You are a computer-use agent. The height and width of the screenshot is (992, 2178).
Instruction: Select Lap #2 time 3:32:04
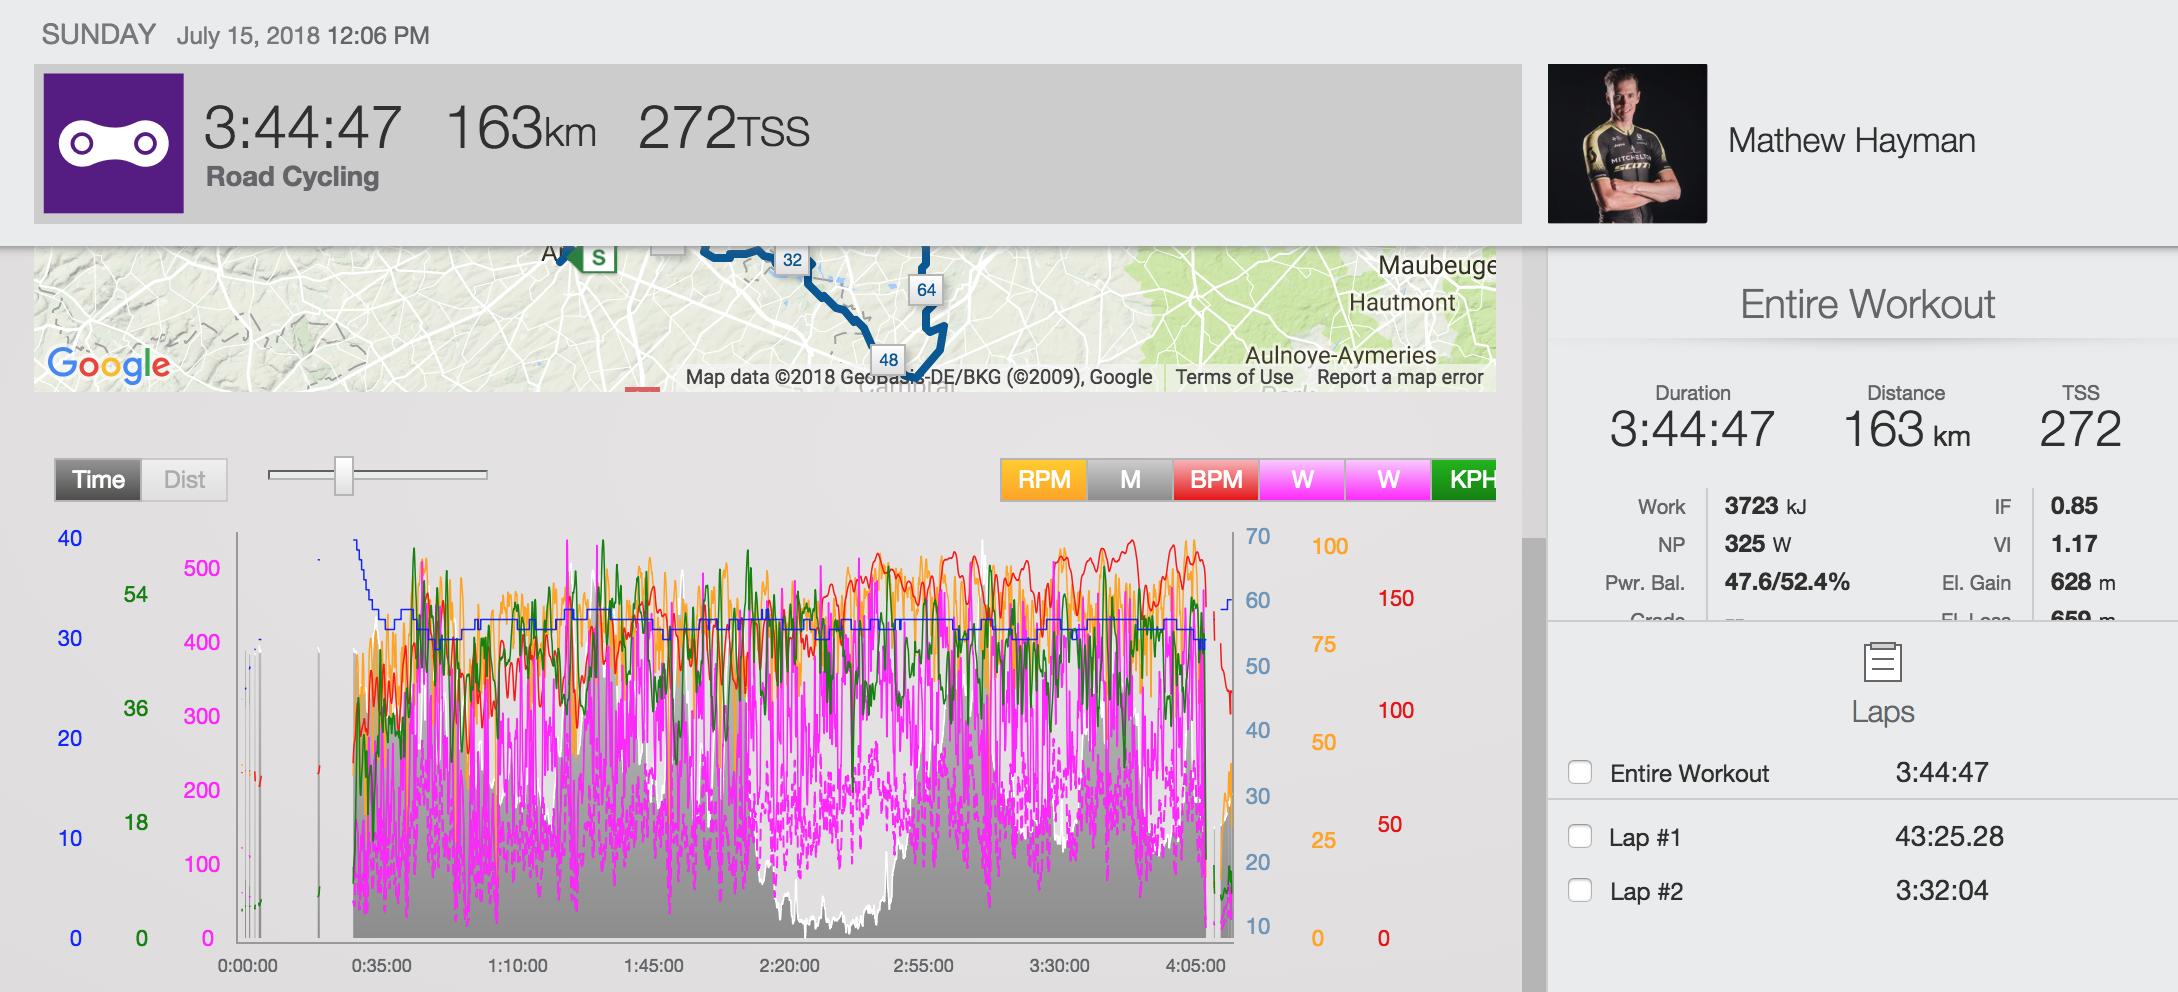click(1942, 890)
